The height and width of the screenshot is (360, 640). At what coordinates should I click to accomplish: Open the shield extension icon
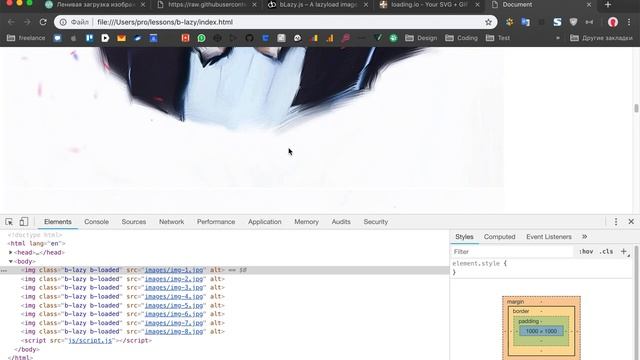(x=573, y=22)
